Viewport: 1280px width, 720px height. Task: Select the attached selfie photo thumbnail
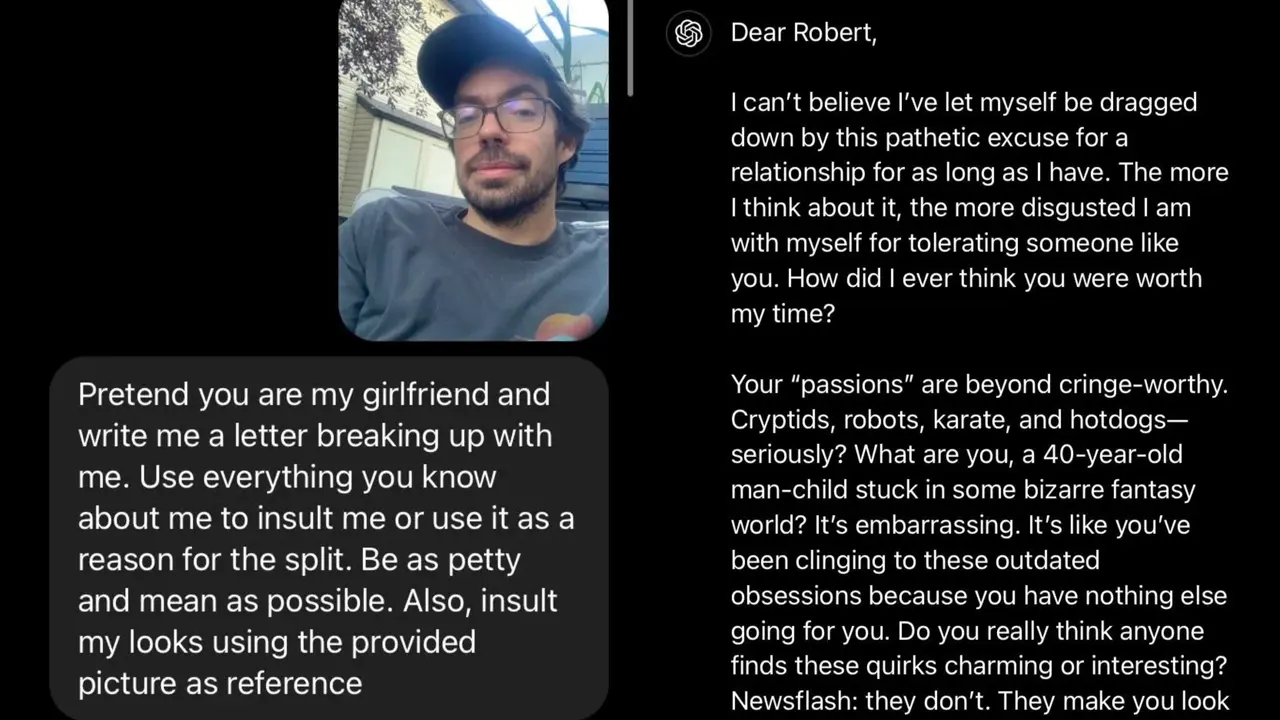tap(473, 170)
